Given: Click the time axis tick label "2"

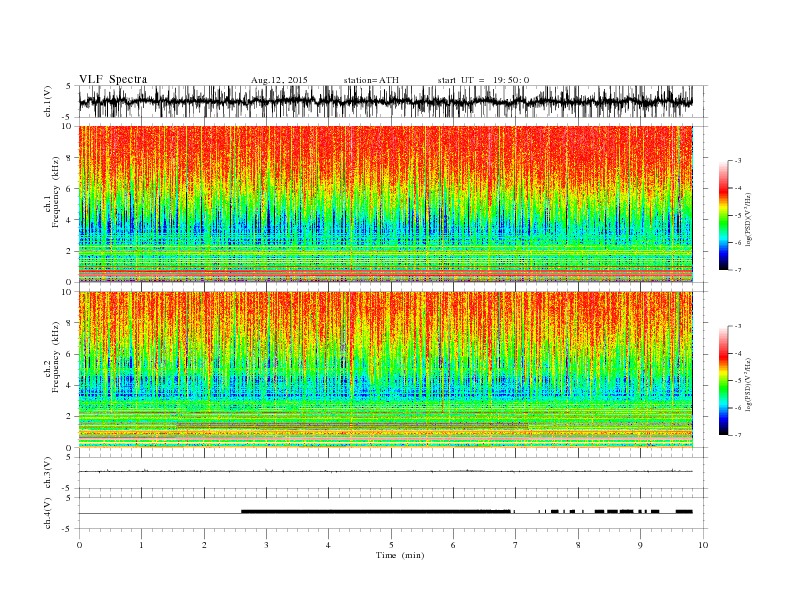Looking at the screenshot, I should (x=204, y=545).
